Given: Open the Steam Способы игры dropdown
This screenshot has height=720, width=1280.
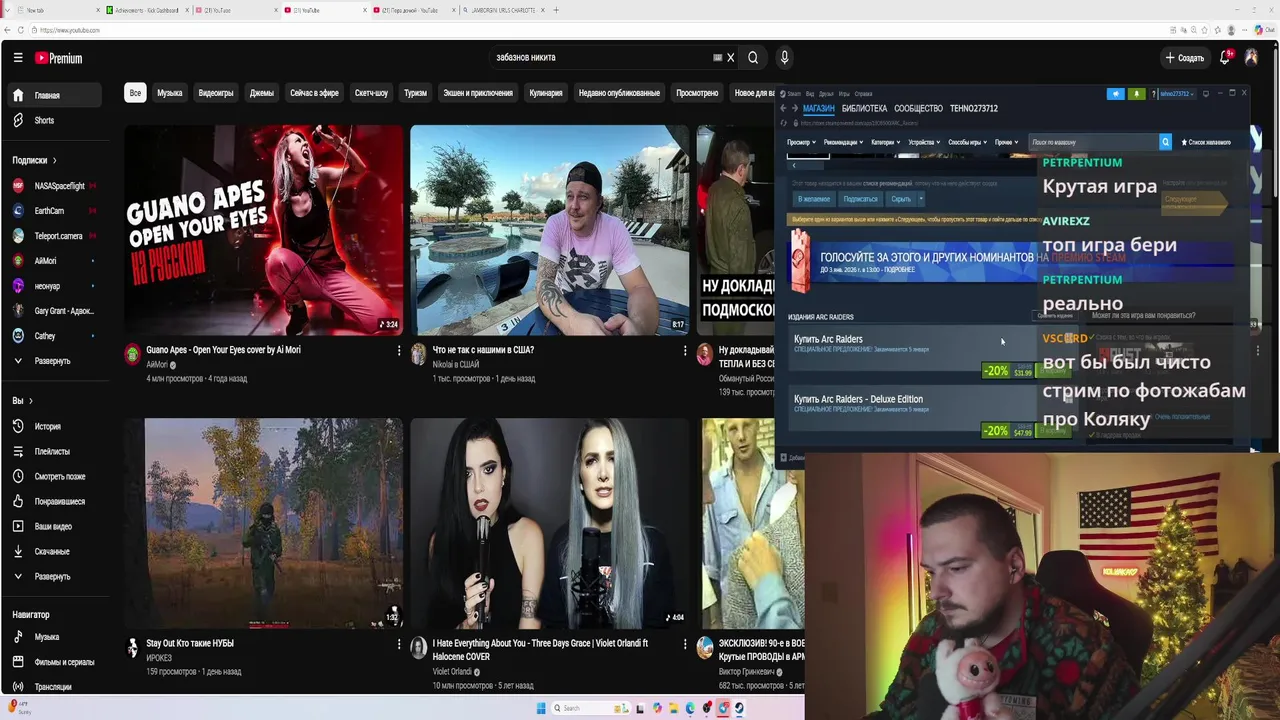Looking at the screenshot, I should click(967, 142).
